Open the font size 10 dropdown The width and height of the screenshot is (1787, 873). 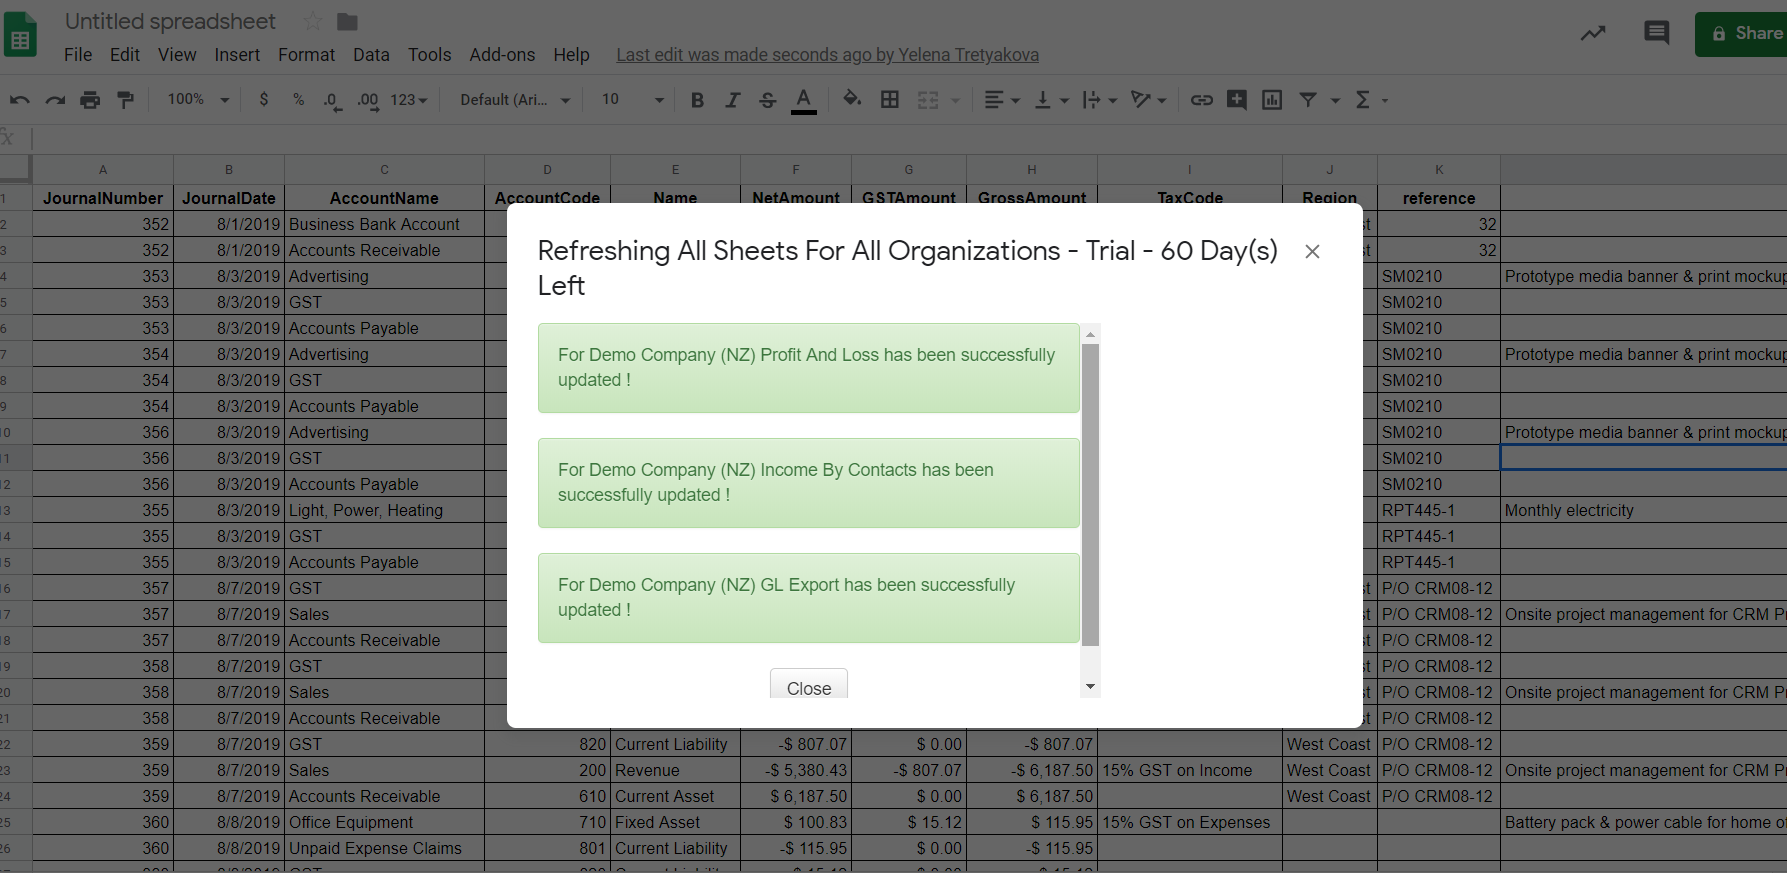[x=633, y=99]
